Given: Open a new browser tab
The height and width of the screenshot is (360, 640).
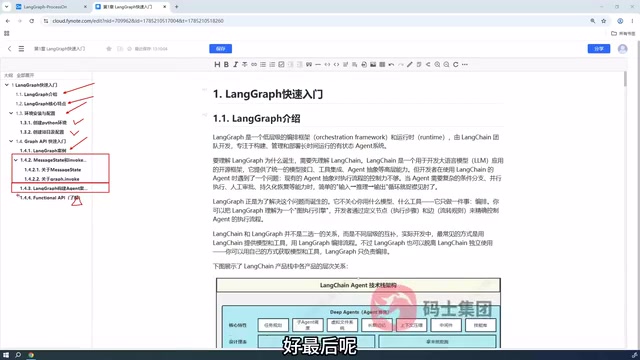Looking at the screenshot, I should pyautogui.click(x=176, y=7).
